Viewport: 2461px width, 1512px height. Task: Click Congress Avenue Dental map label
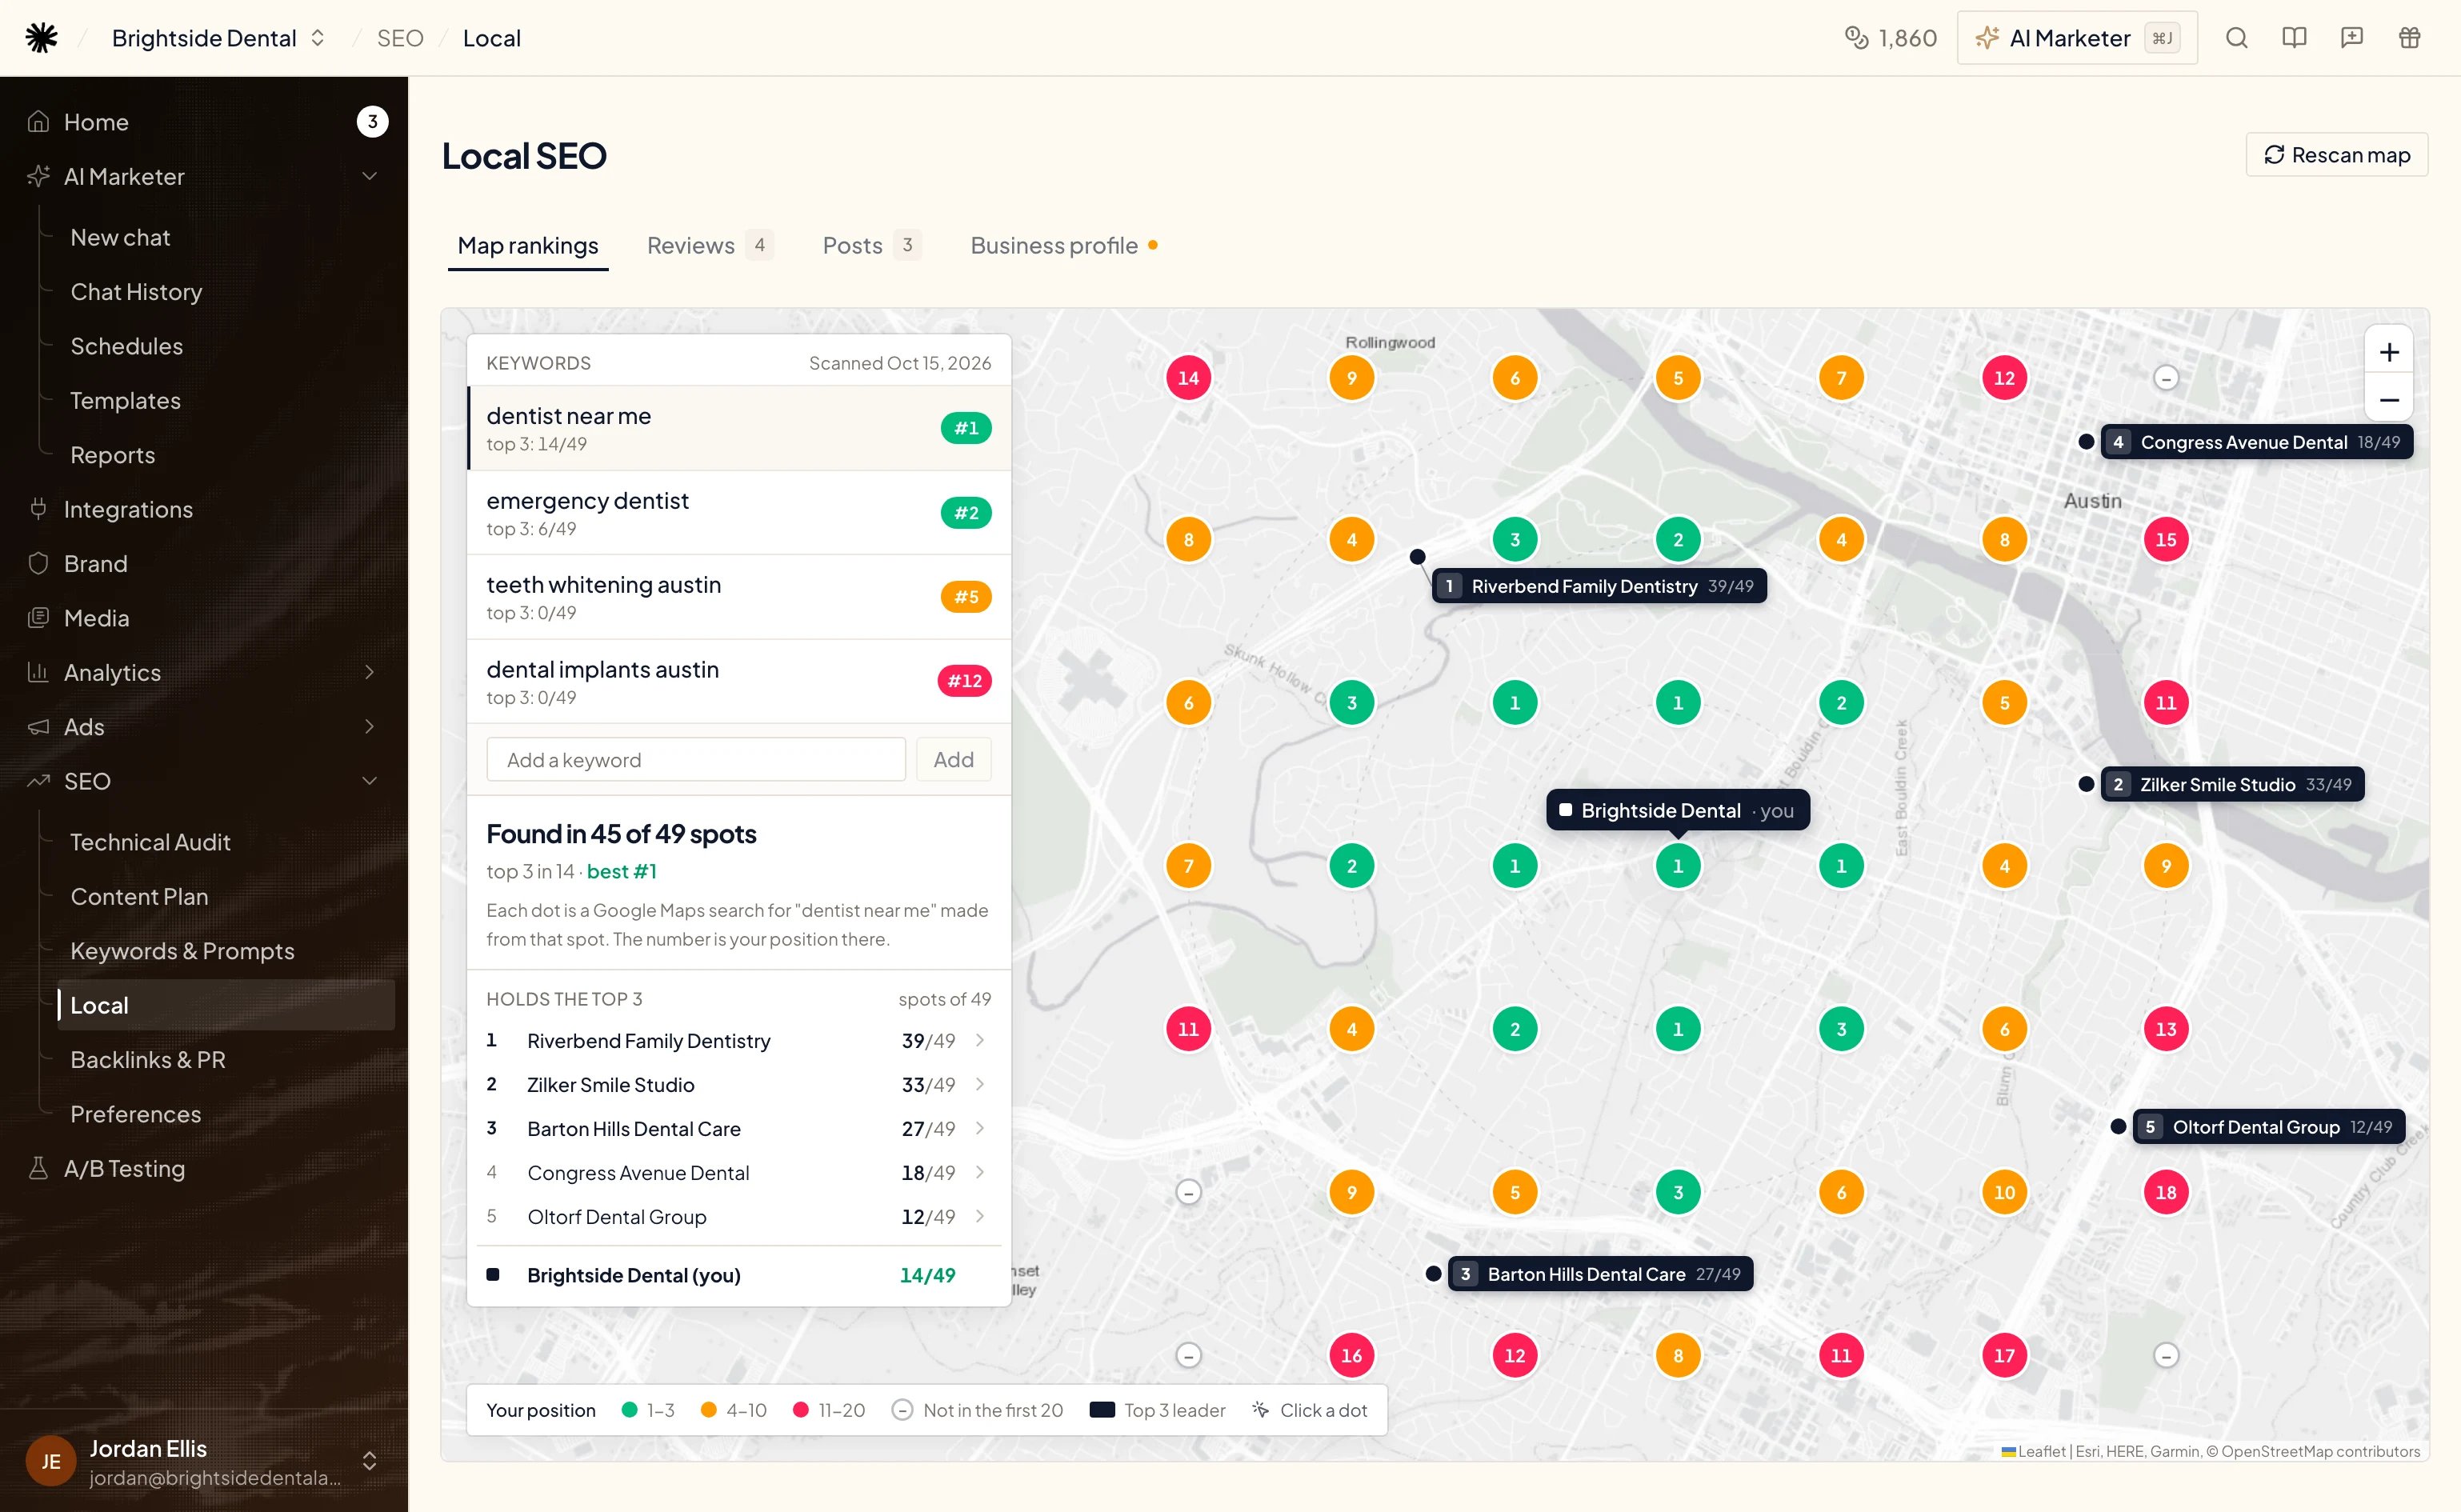coord(2257,442)
